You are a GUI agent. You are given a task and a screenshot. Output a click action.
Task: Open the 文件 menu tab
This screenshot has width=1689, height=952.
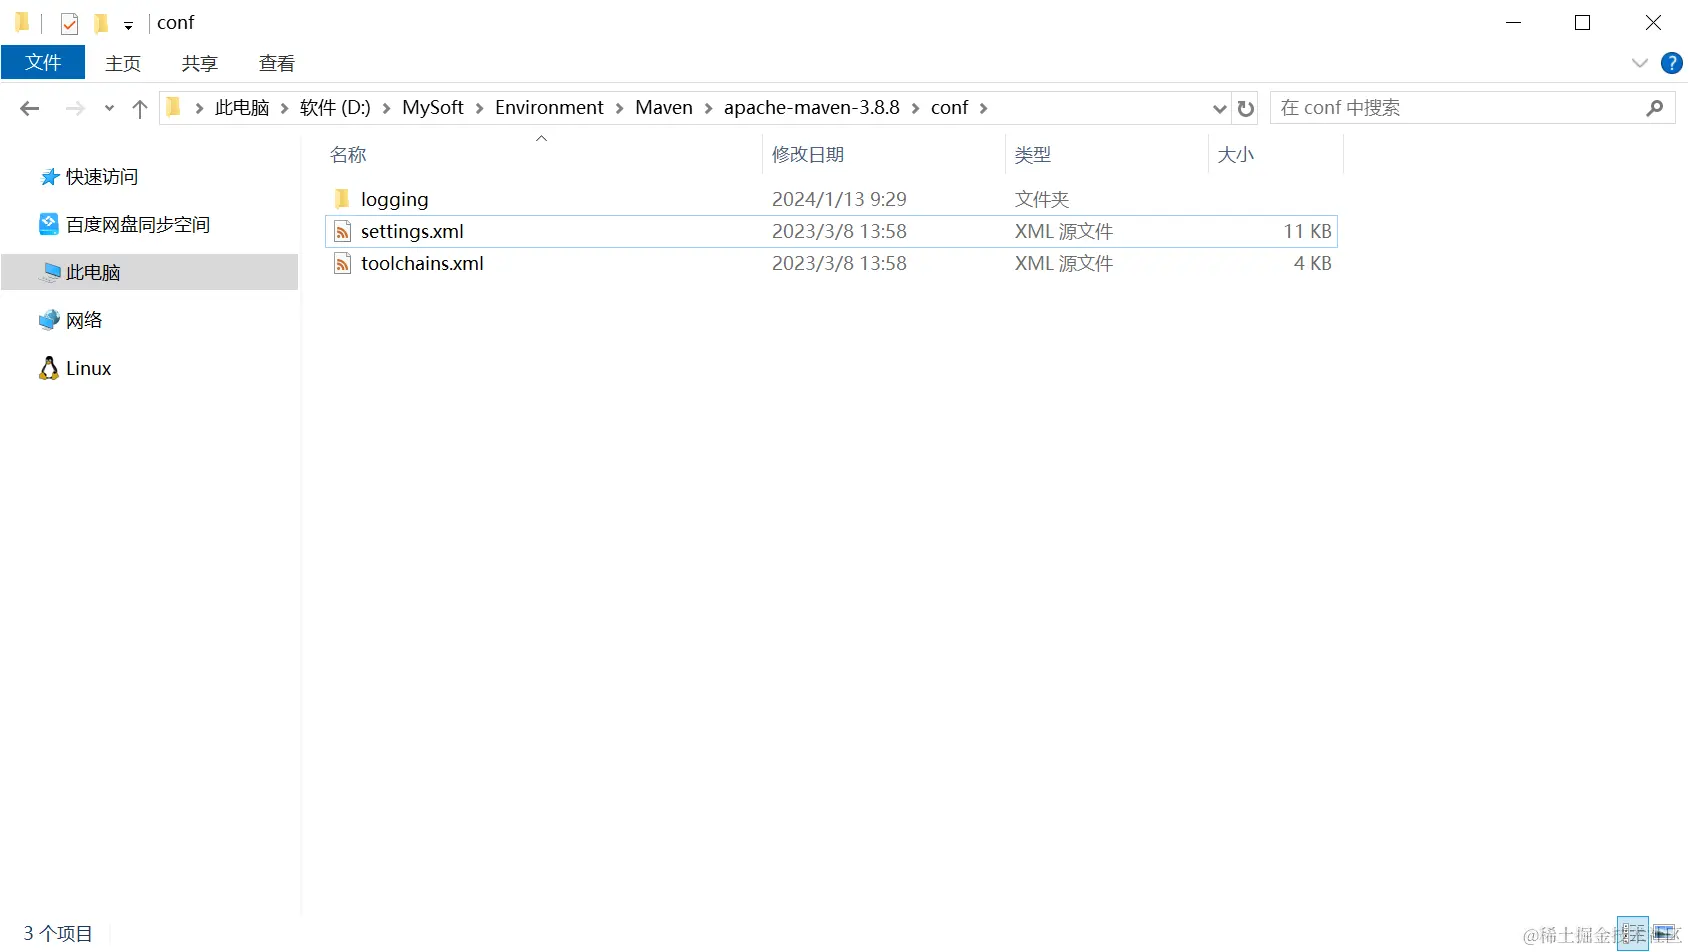[43, 63]
